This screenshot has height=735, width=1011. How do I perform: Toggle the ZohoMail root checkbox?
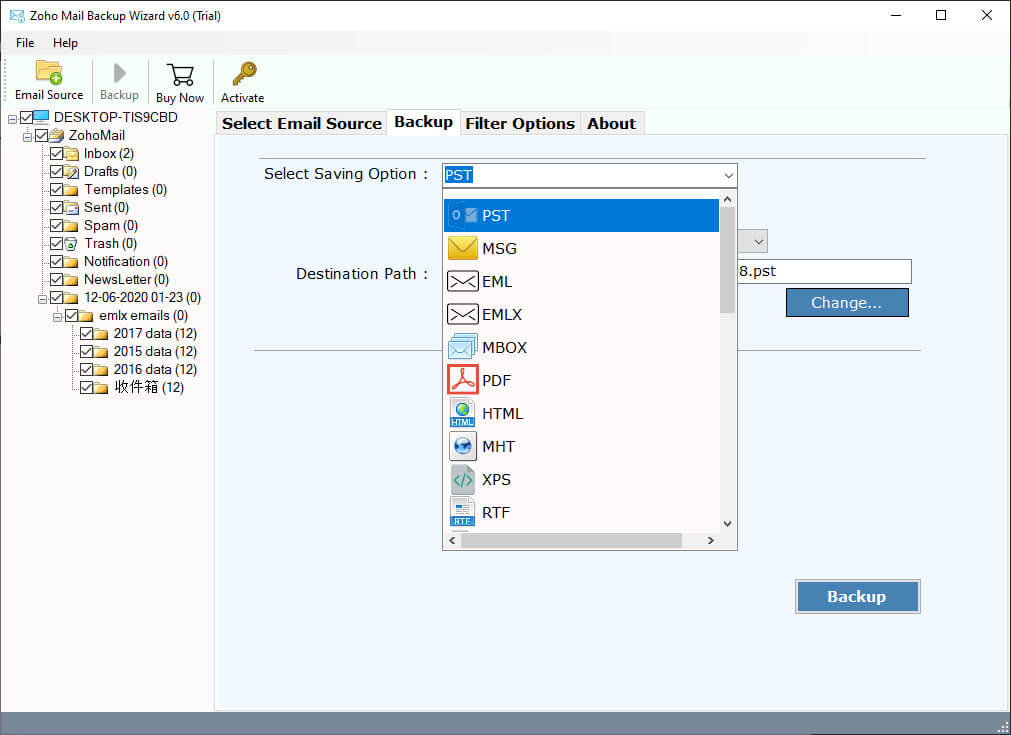click(41, 135)
